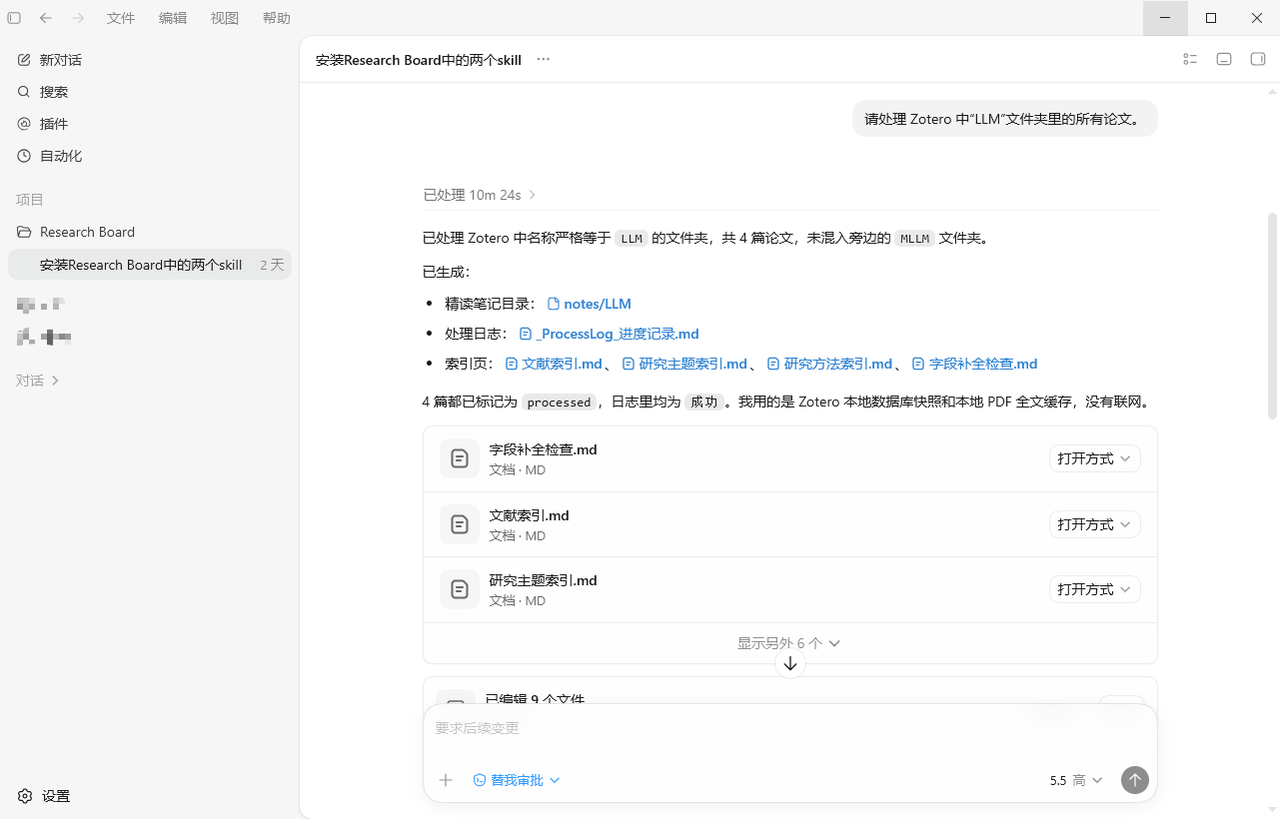Open 打开方式 dropdown for 字段补全检查.md

tap(1094, 459)
